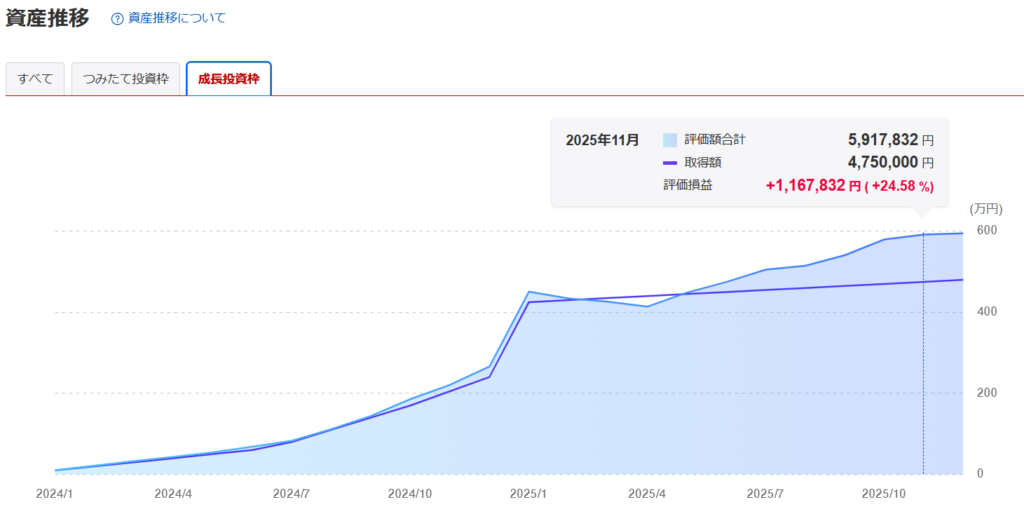Click the 2024/1 x-axis label
Viewport: 1024px width, 514px height.
click(55, 494)
